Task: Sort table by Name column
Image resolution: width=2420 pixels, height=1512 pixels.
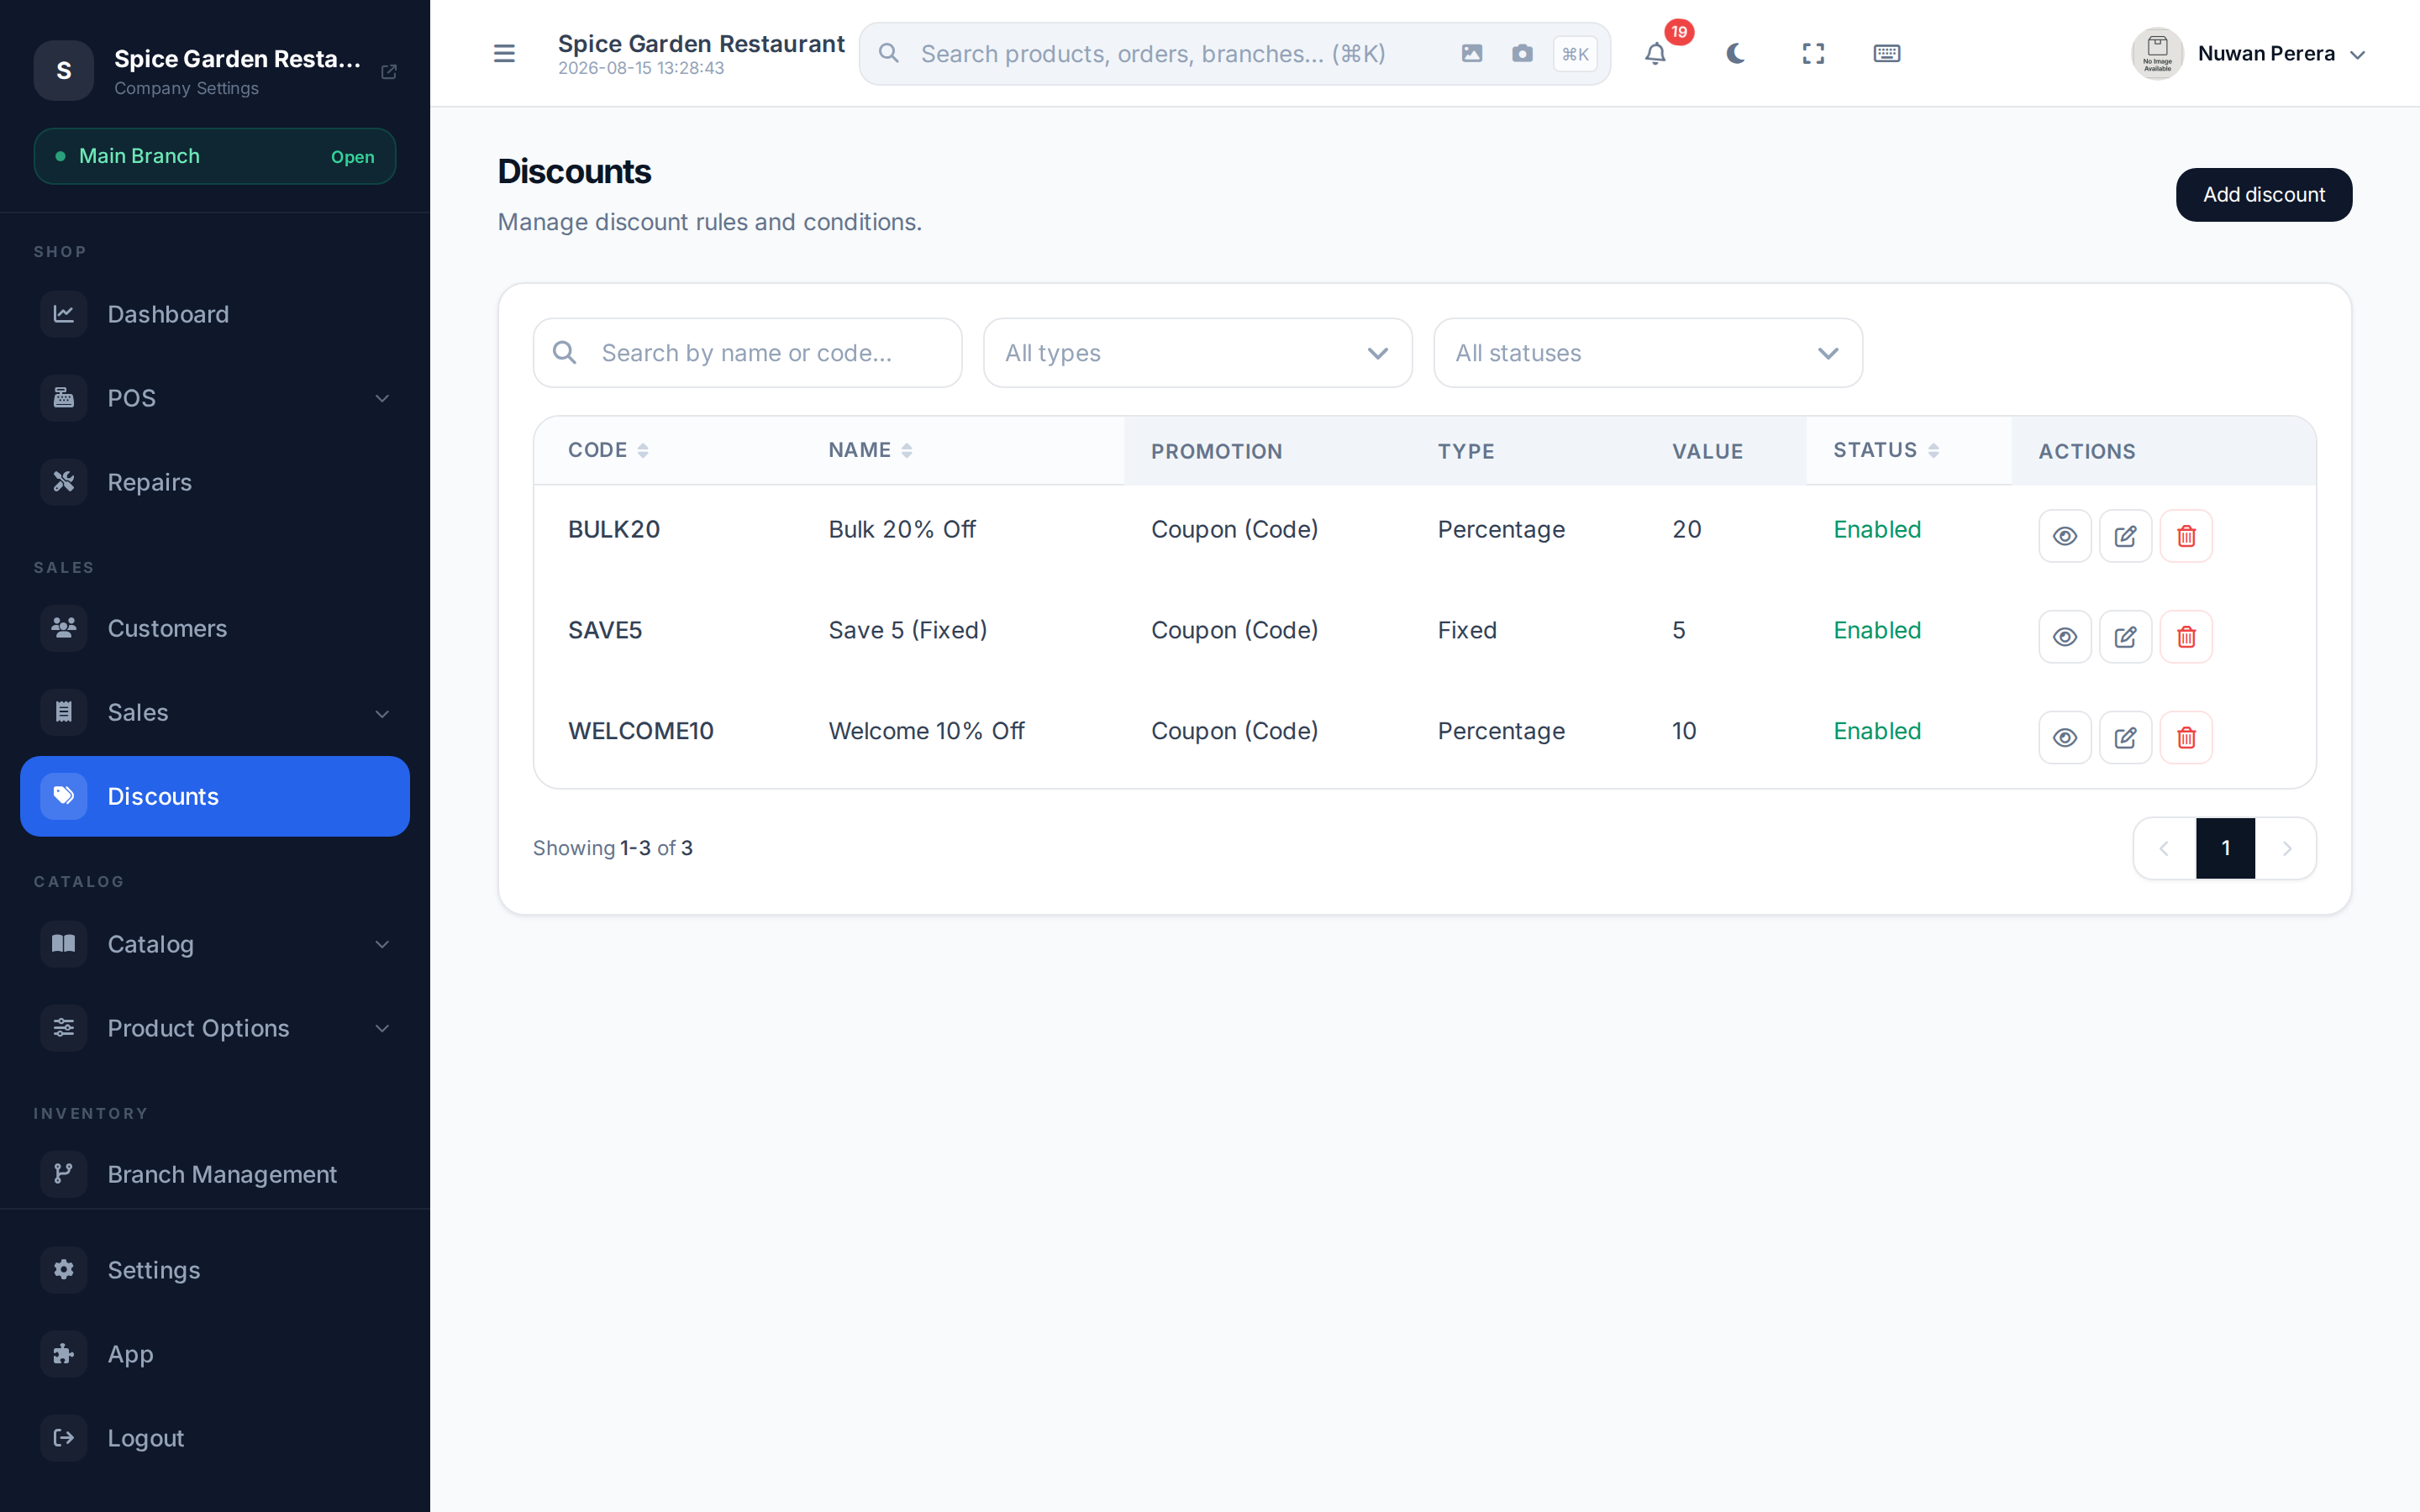Action: (x=870, y=450)
